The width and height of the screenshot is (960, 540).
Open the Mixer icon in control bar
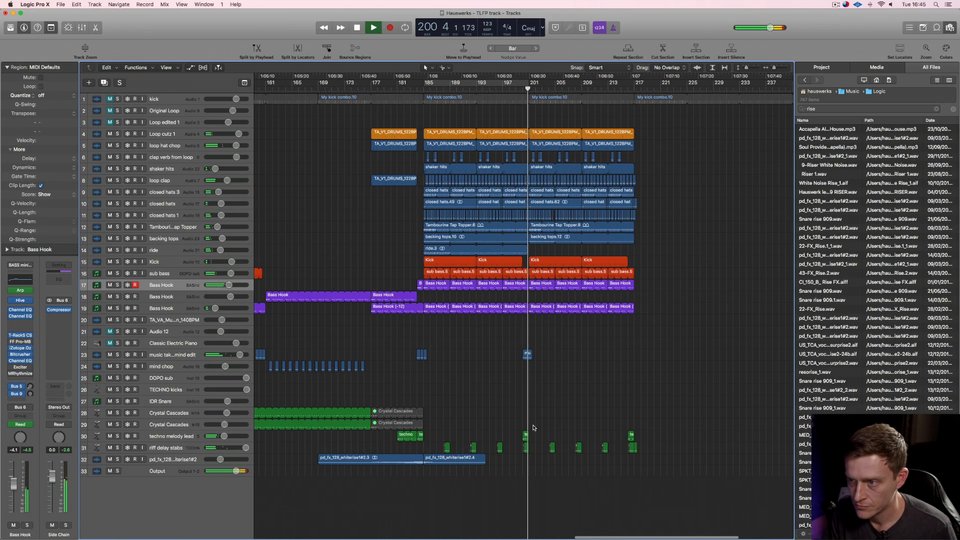(x=81, y=28)
